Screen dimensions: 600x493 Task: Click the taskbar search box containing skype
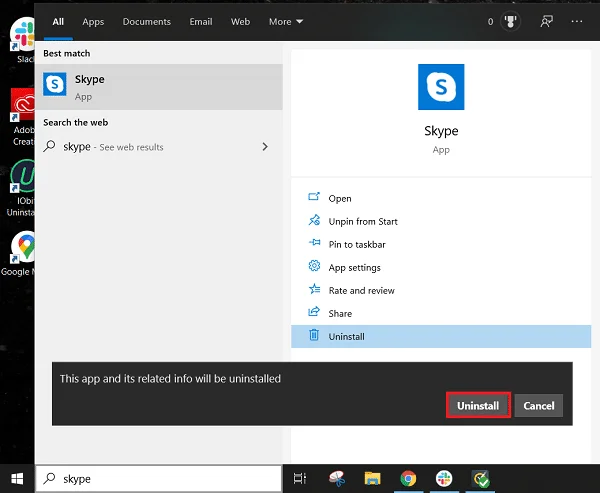click(159, 478)
